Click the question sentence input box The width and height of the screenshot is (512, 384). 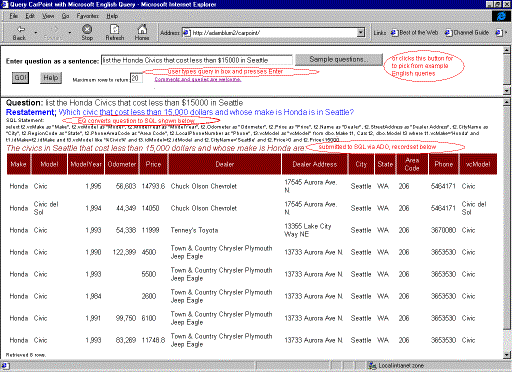pos(196,60)
